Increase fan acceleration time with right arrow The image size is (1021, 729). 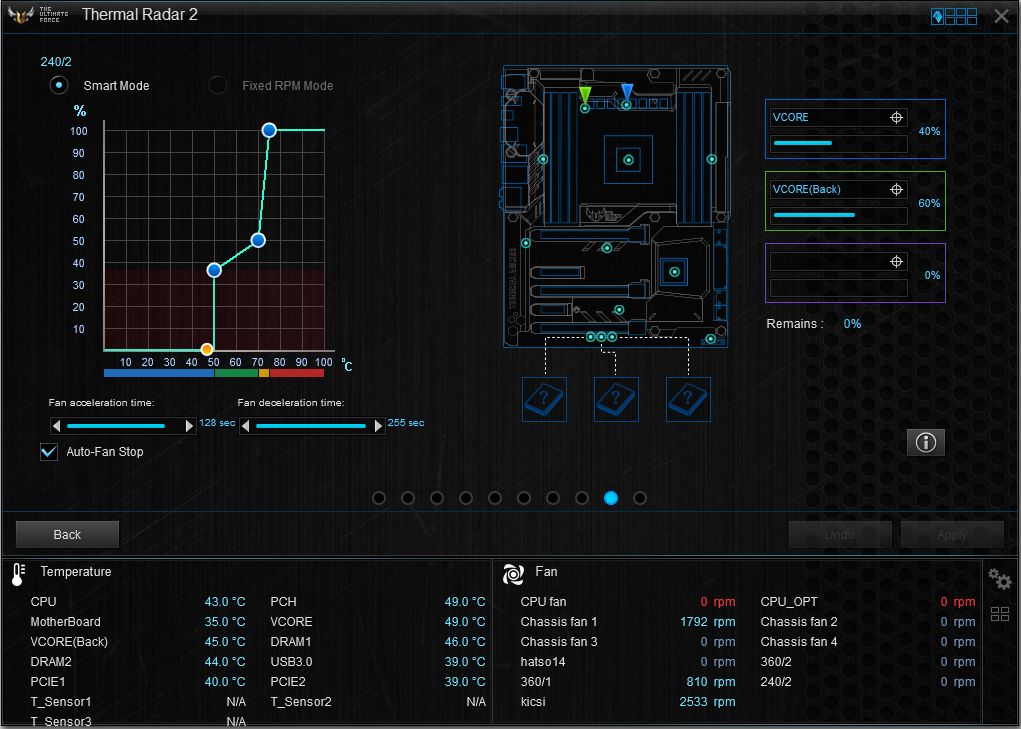189,426
